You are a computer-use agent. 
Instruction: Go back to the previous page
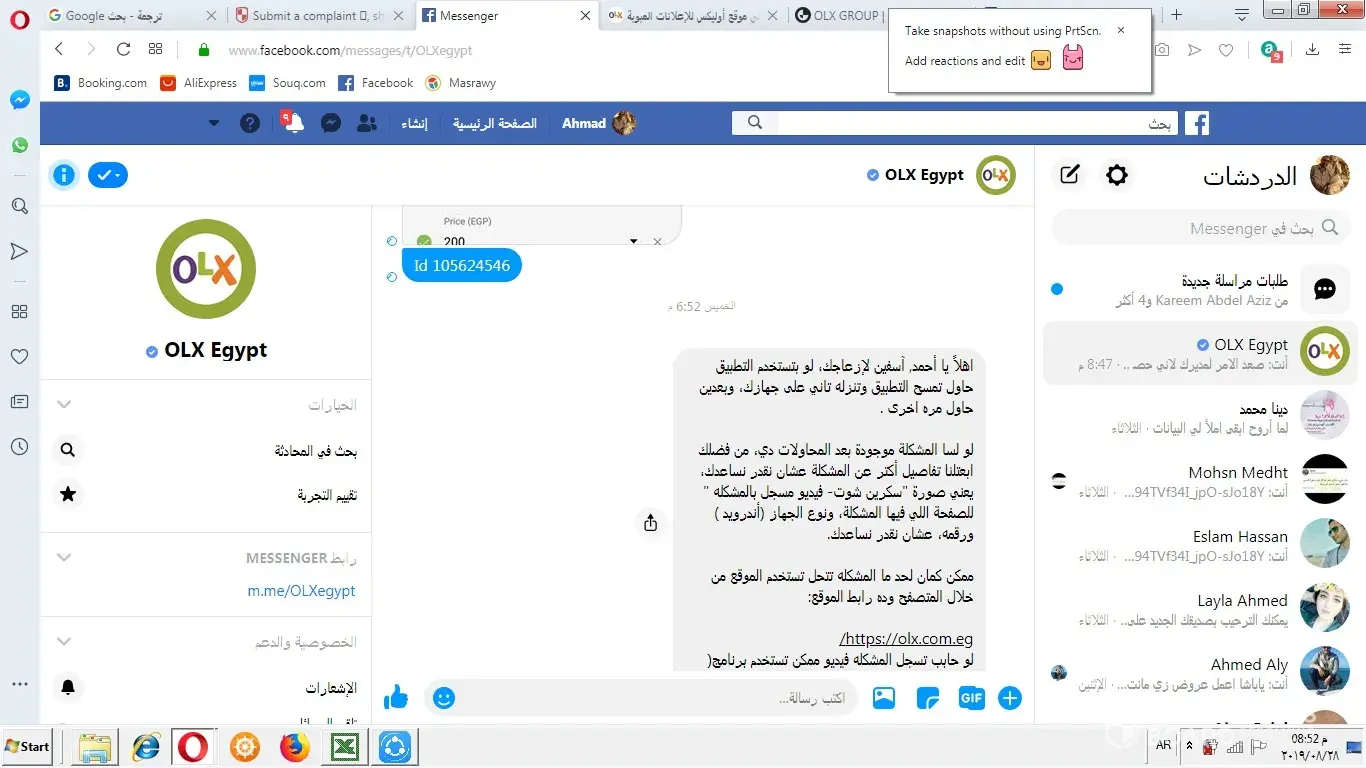[x=59, y=50]
